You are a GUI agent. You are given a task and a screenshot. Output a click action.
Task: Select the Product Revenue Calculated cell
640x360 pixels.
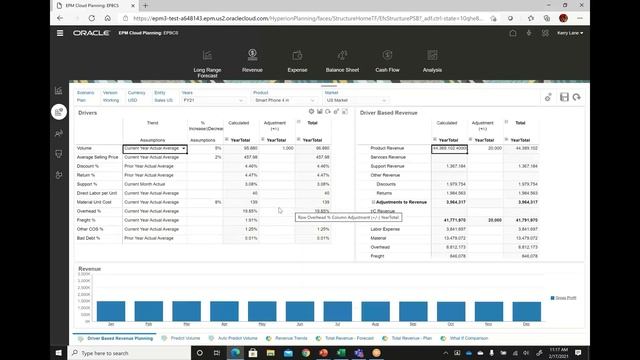pos(449,149)
